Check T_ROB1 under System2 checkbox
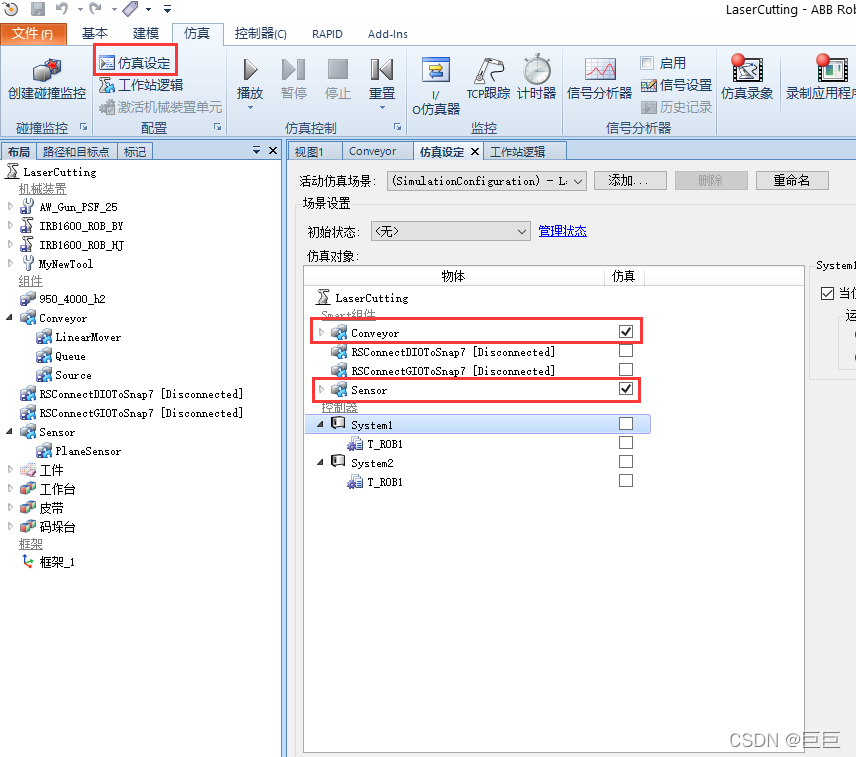This screenshot has height=757, width=856. (x=626, y=481)
